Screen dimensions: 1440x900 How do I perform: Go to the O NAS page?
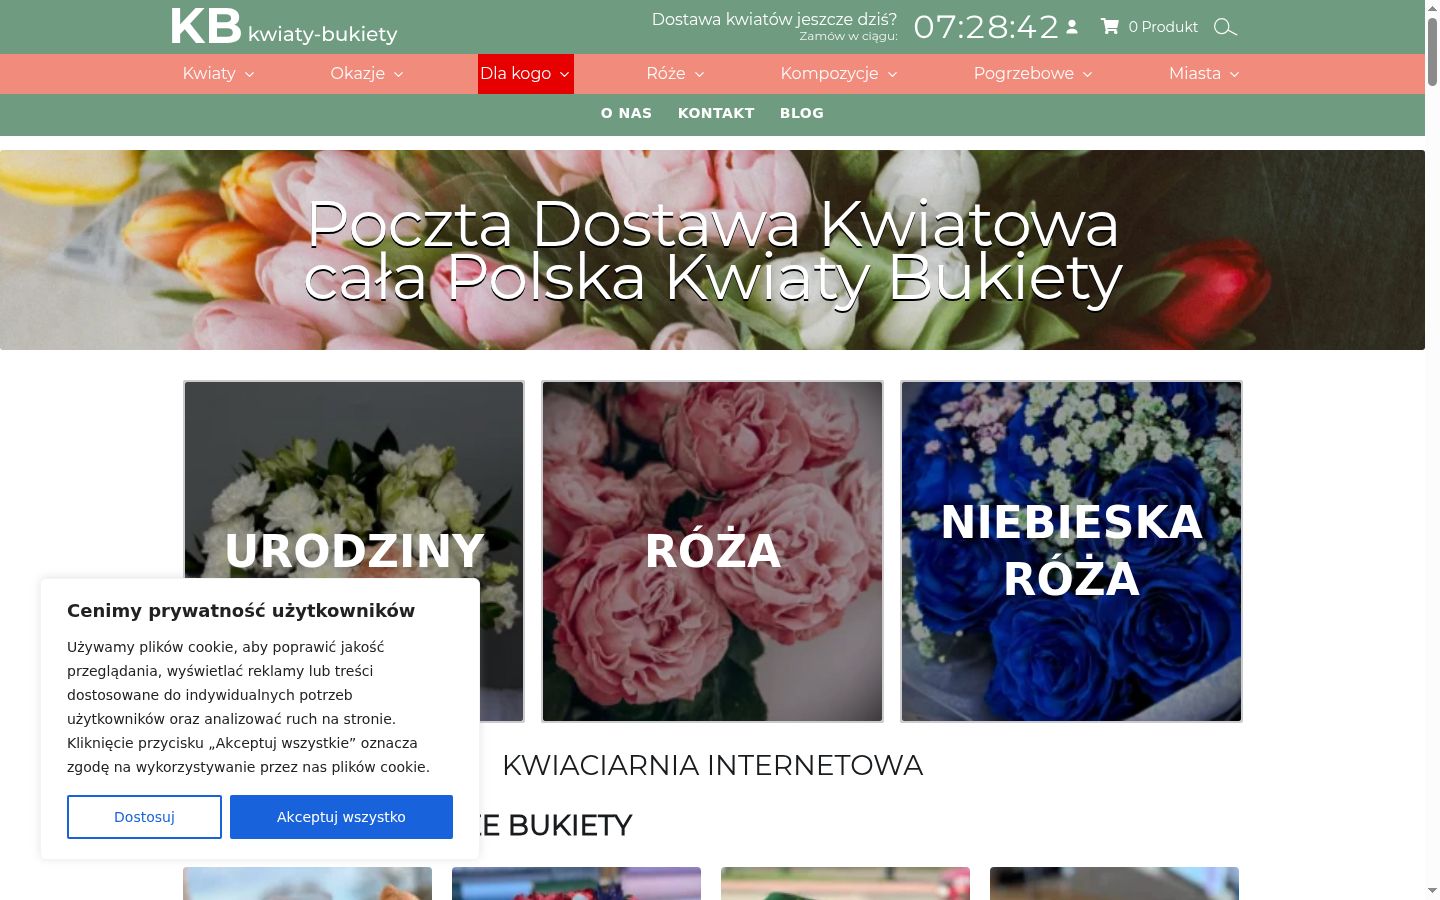(626, 113)
